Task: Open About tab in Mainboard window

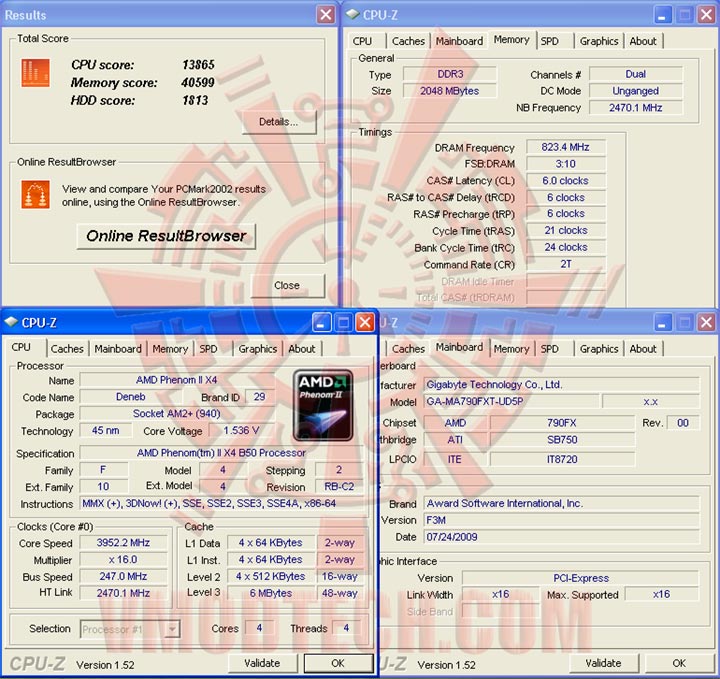Action: [643, 349]
